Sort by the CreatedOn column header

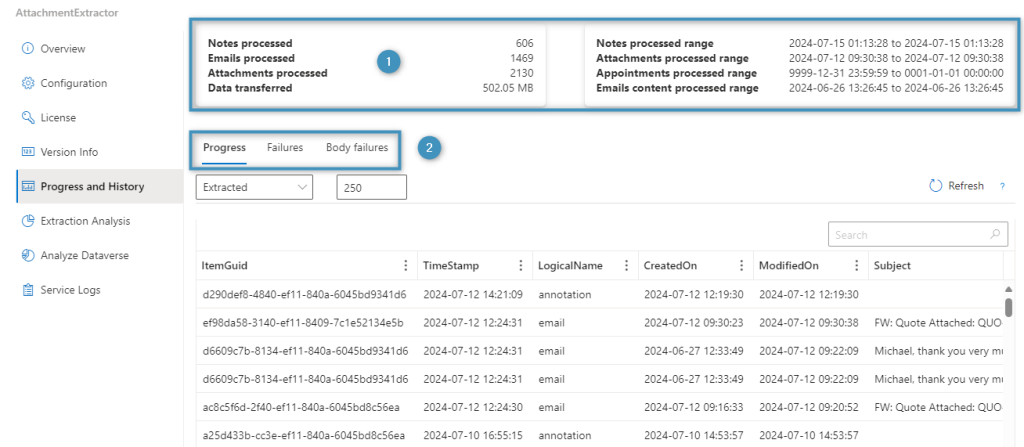670,266
